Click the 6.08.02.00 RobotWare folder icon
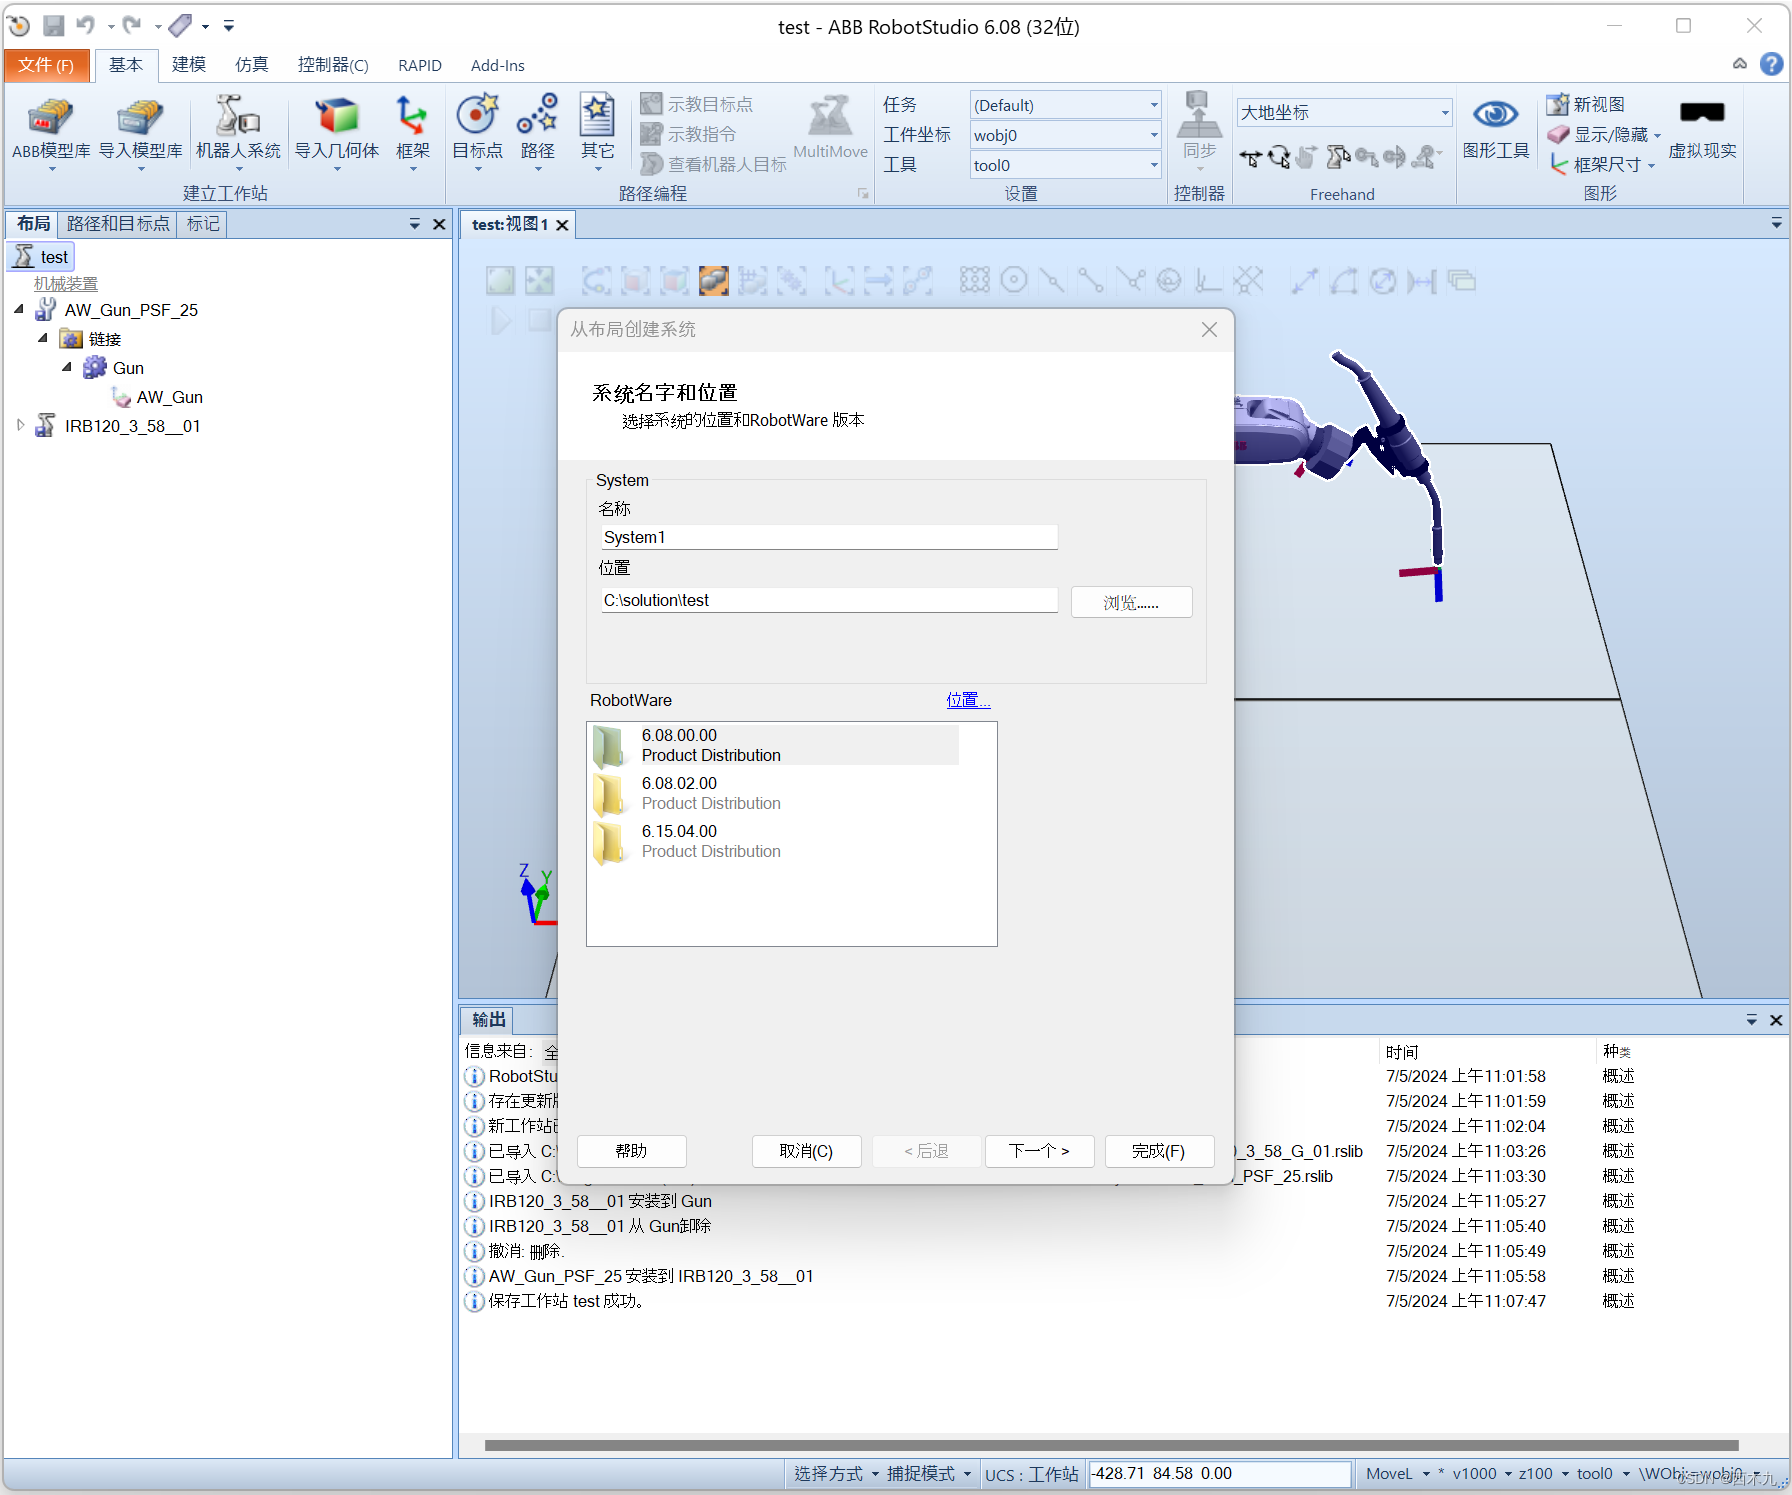 (x=609, y=793)
